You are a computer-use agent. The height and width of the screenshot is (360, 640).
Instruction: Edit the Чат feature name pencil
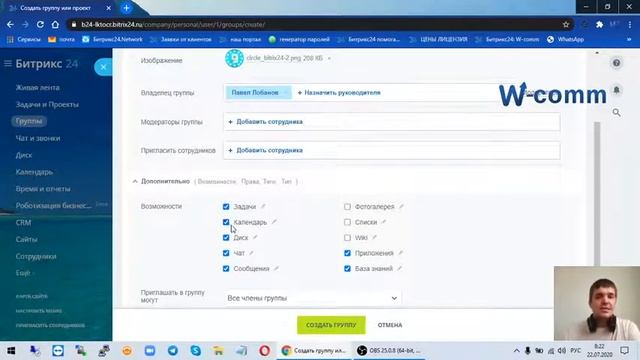(x=251, y=253)
